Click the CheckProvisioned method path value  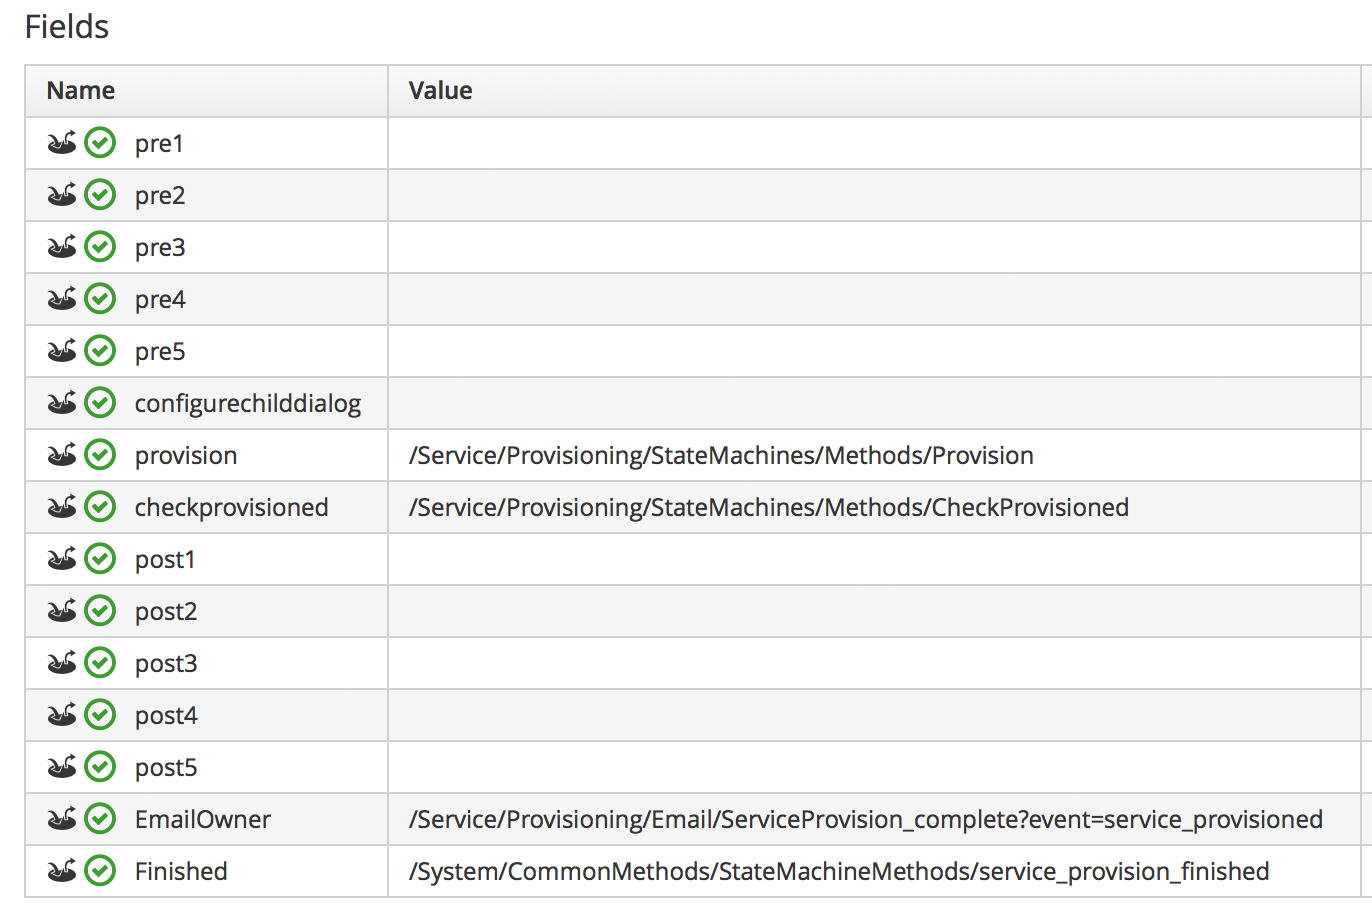coord(768,508)
